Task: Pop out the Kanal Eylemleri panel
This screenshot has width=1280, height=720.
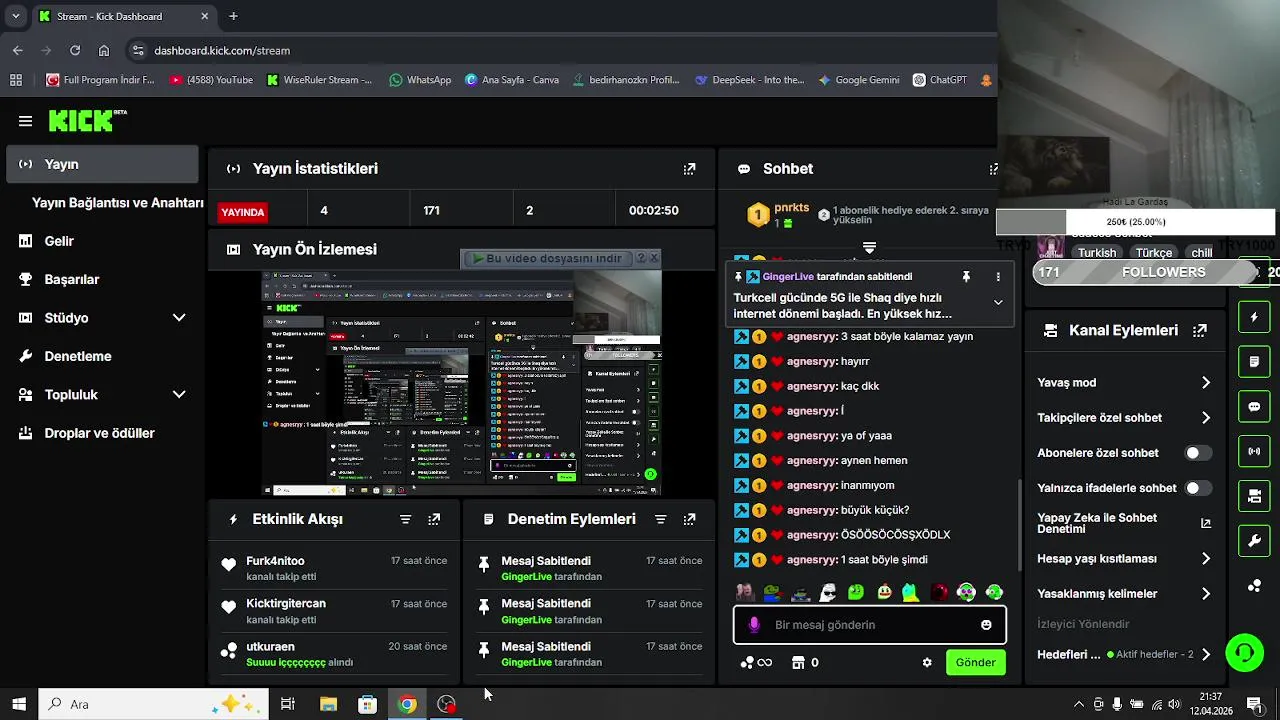Action: click(x=1200, y=330)
